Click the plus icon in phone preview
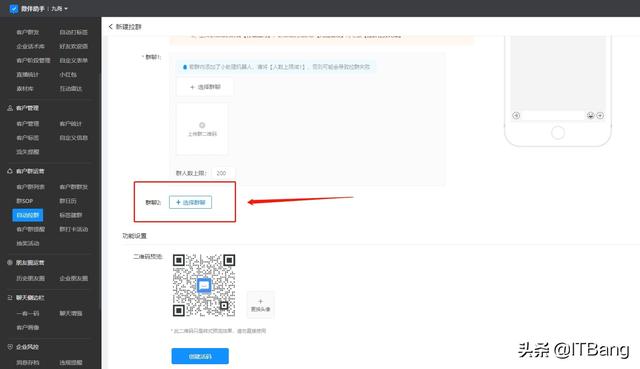This screenshot has width=640, height=369. coord(600,116)
